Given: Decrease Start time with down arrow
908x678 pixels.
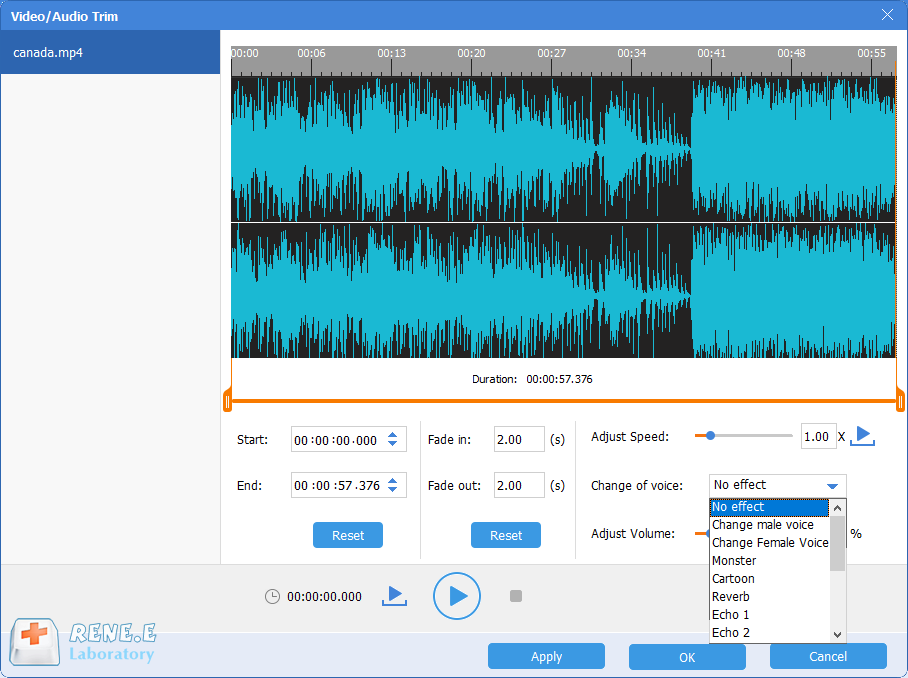Looking at the screenshot, I should pyautogui.click(x=393, y=444).
